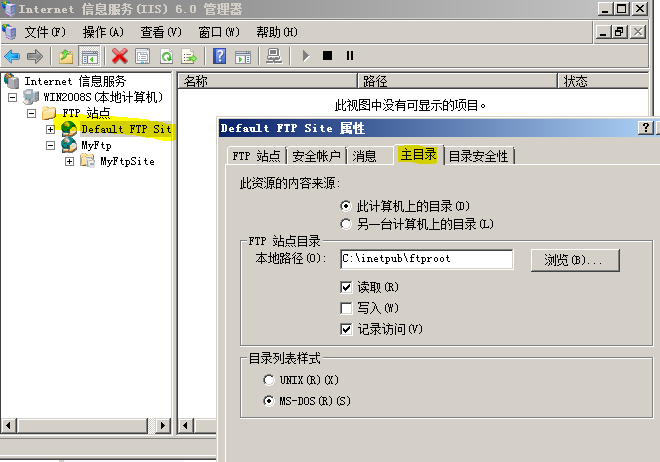
Task: Select MS-DOS directory listing style
Action: click(x=269, y=401)
